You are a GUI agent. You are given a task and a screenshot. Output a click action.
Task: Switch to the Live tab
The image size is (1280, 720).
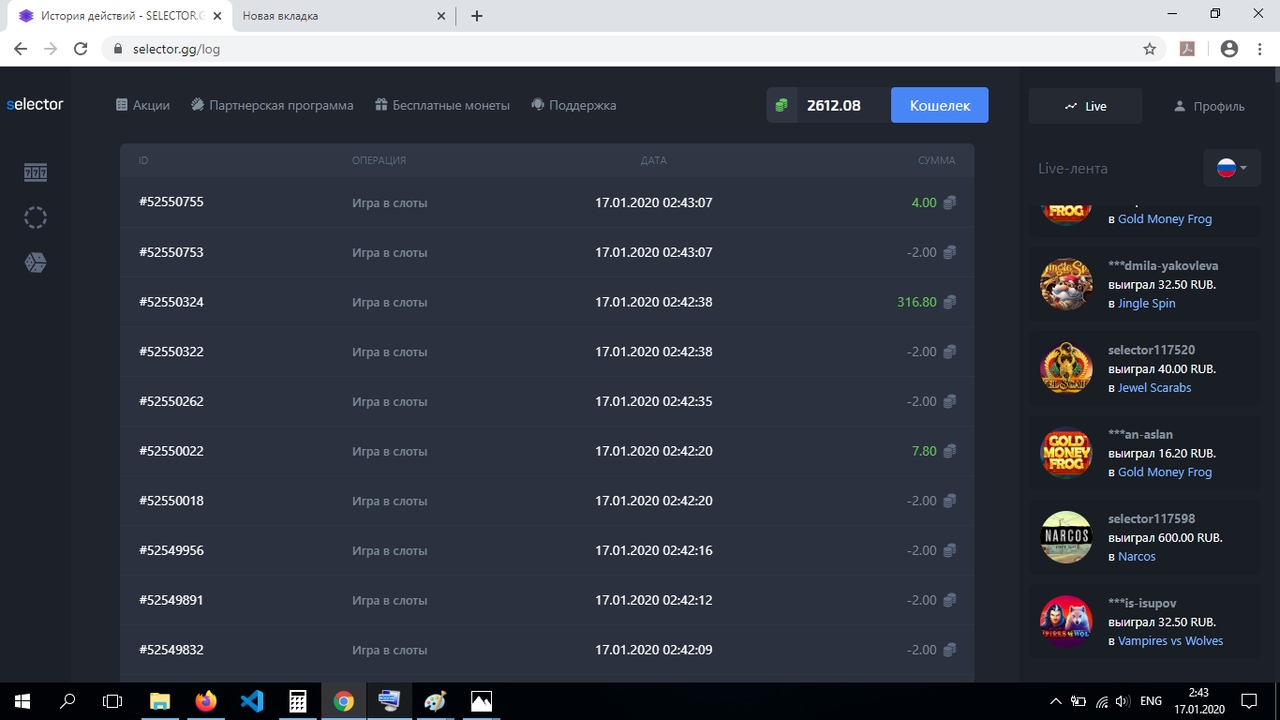pos(1085,106)
